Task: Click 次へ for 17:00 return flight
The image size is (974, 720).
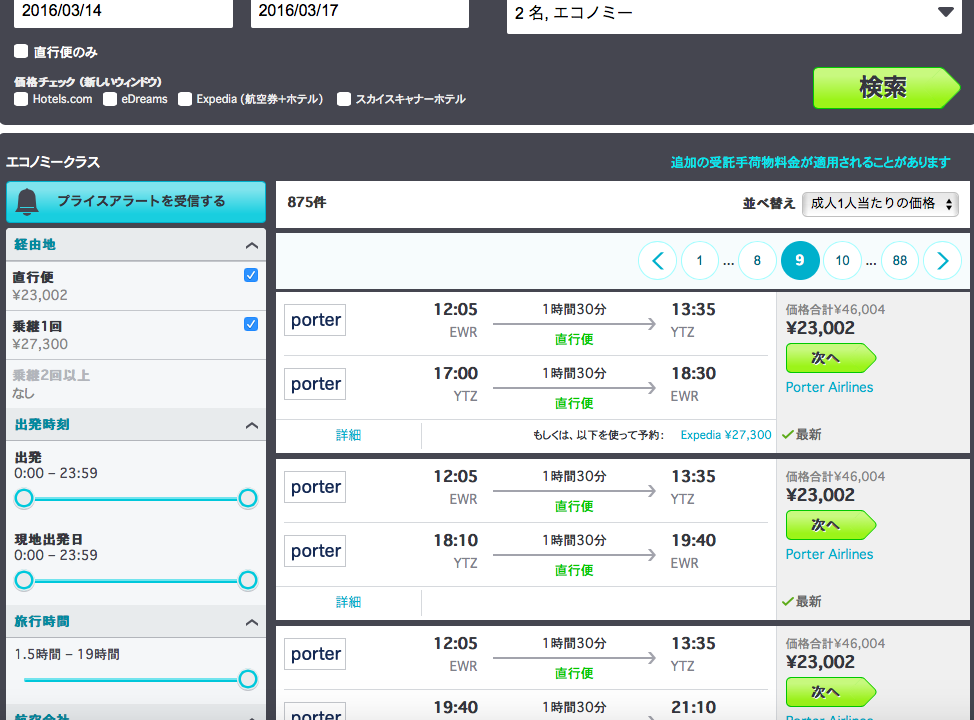Action: [831, 358]
